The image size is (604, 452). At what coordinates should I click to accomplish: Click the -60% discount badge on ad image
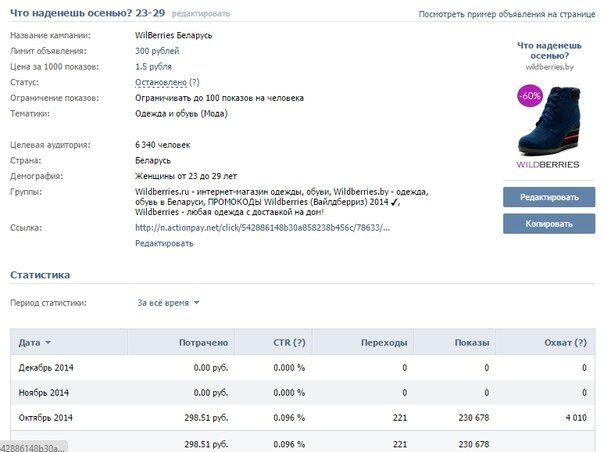coord(530,96)
